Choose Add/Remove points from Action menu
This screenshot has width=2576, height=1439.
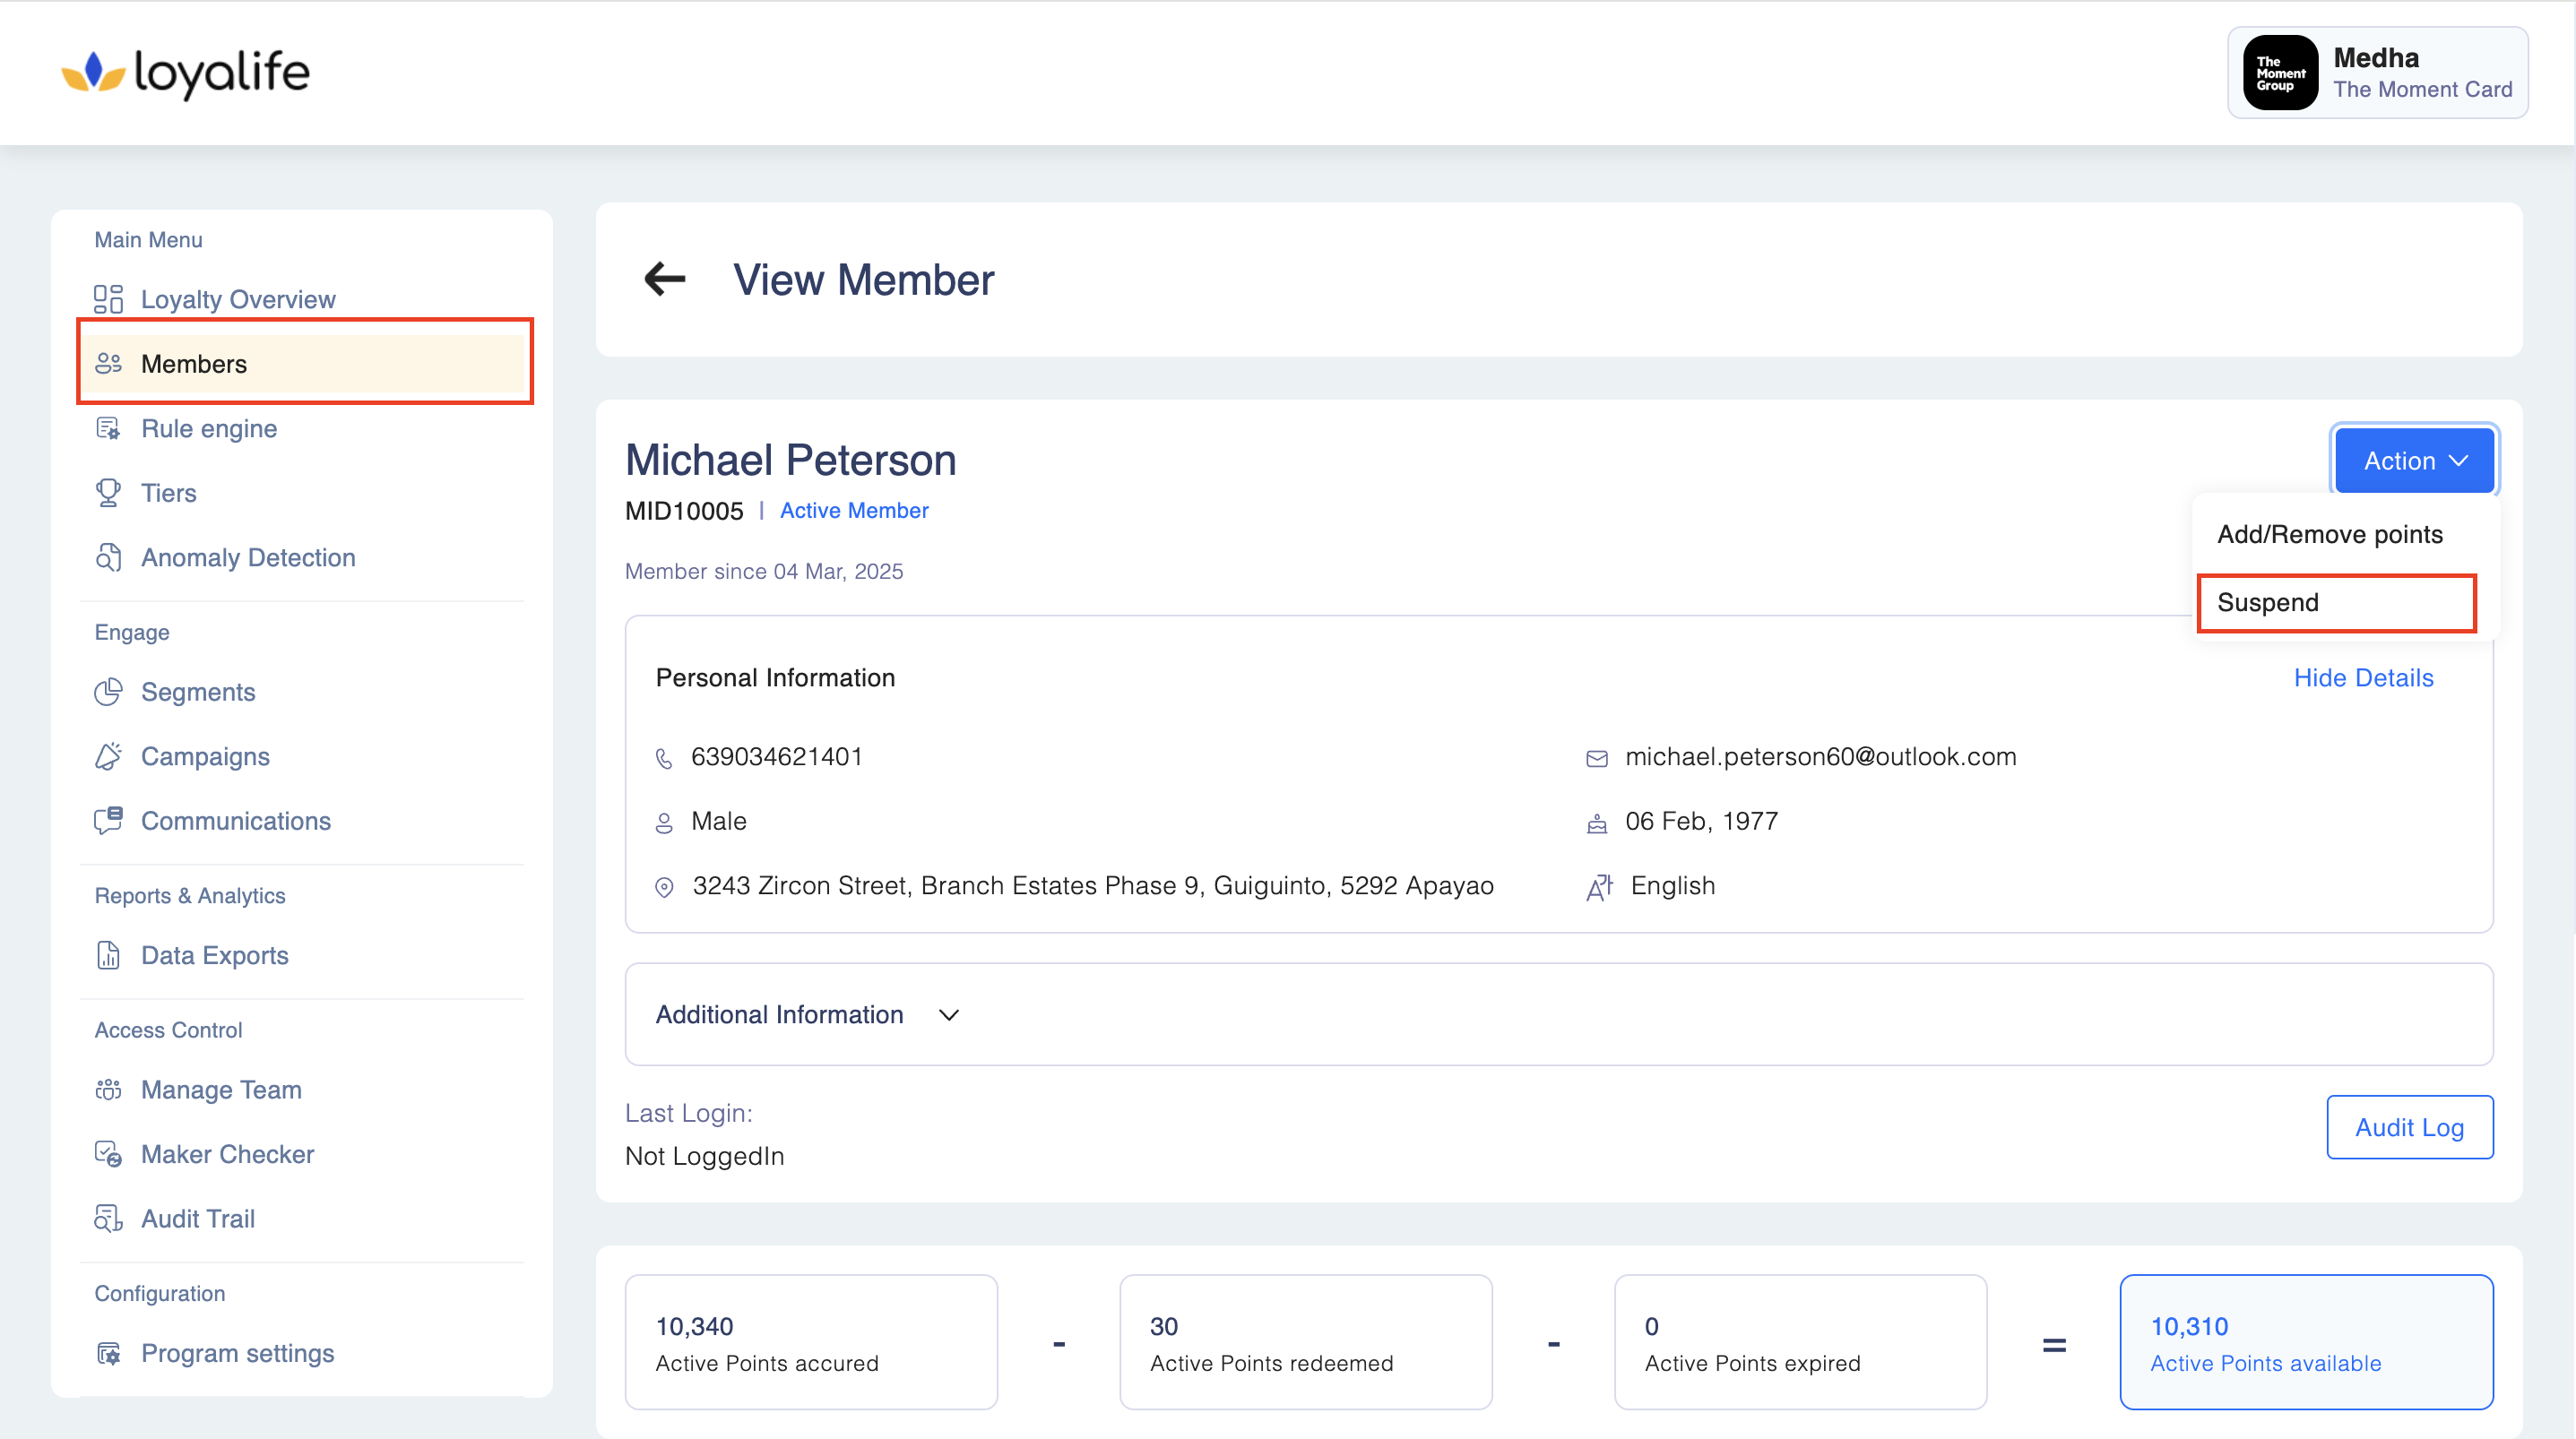coord(2329,535)
